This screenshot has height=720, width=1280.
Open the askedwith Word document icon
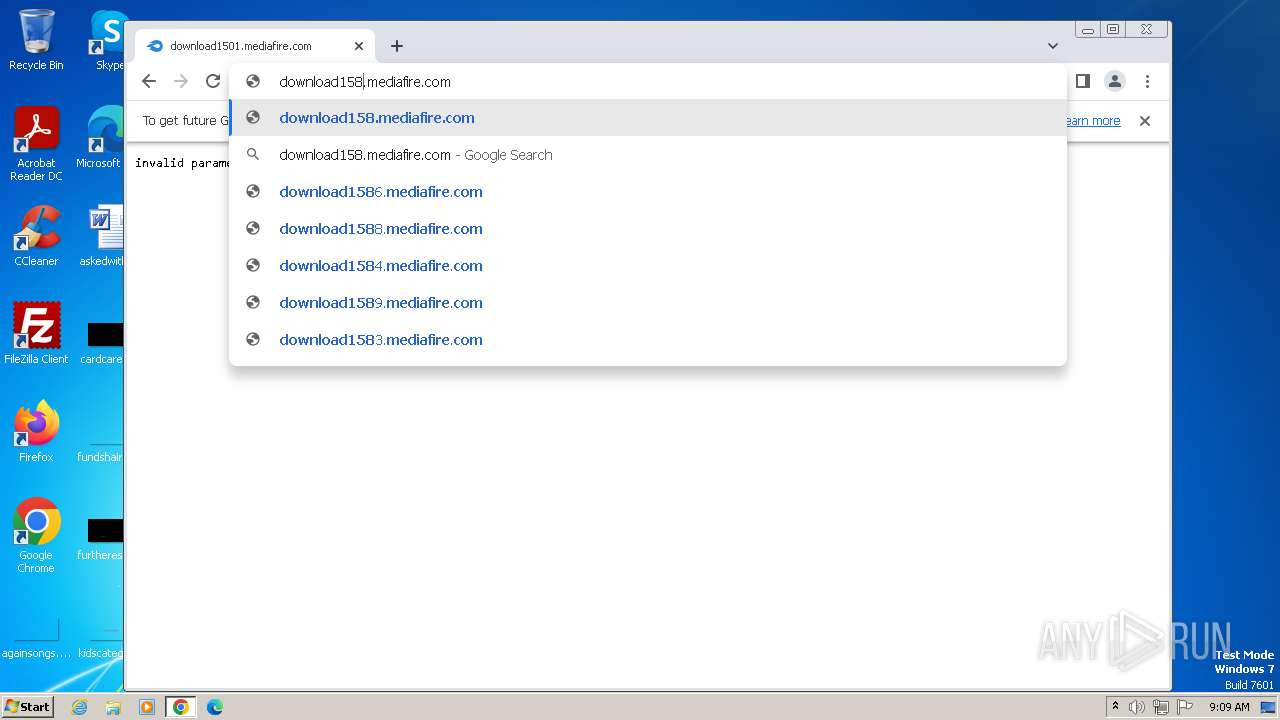102,236
